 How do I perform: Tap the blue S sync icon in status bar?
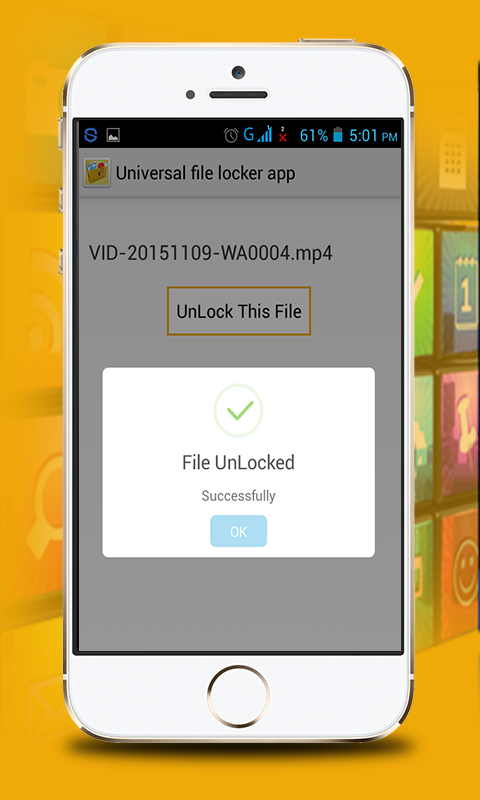coord(91,135)
